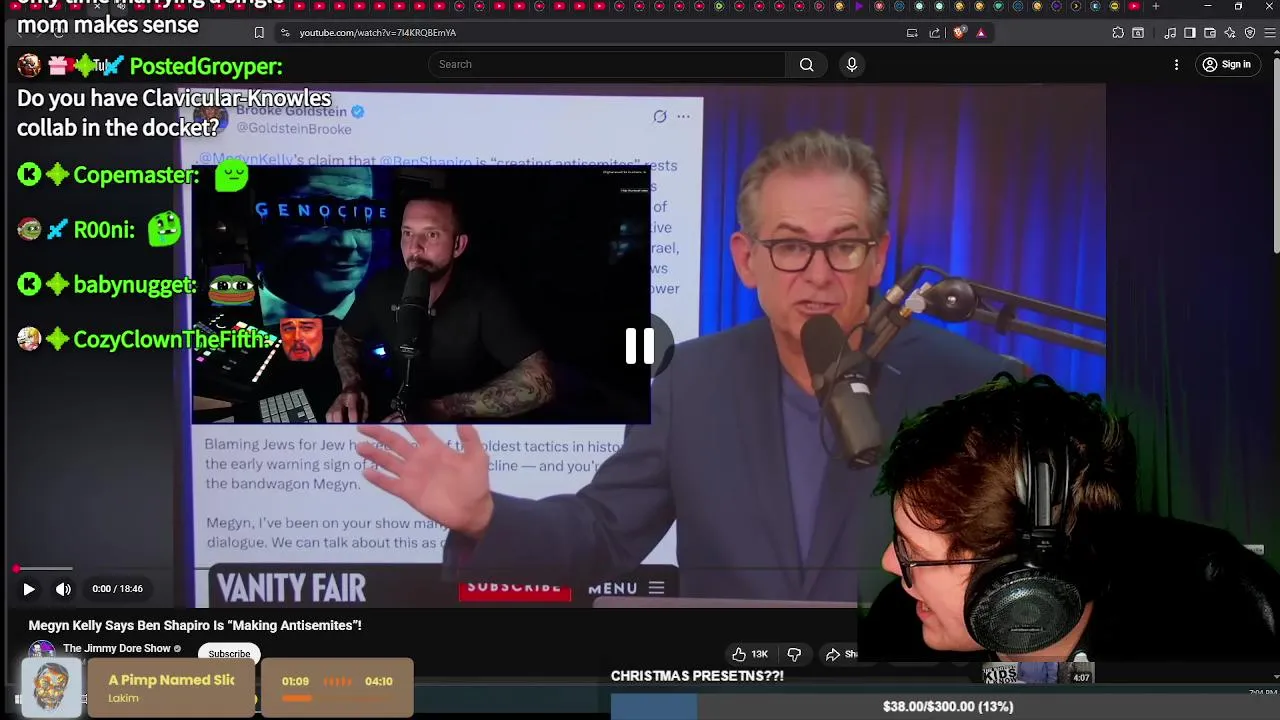Image resolution: width=1280 pixels, height=720 pixels.
Task: Open the Brave Wallet icon
Action: point(1210,32)
